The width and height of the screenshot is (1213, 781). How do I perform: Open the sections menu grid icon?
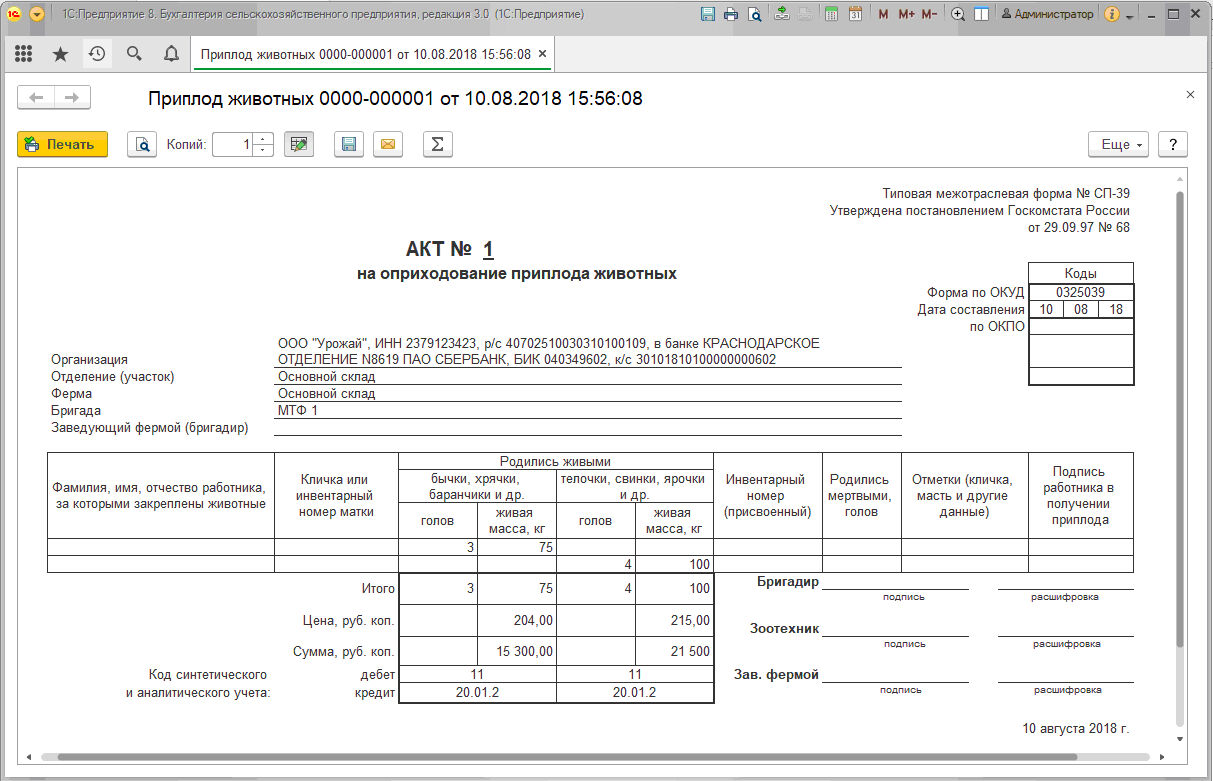point(23,54)
